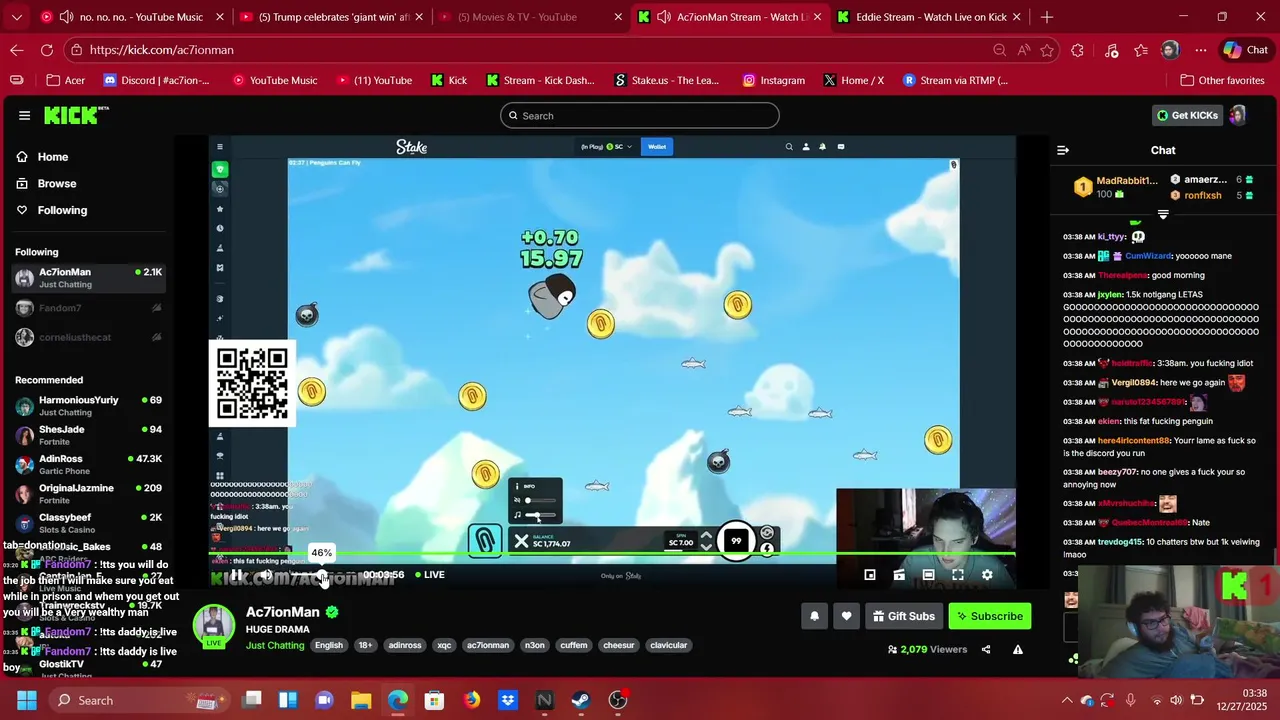Select the xqc tag

[x=444, y=645]
